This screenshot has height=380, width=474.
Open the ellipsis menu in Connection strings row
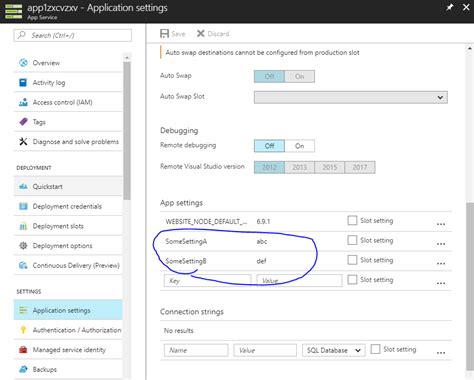pyautogui.click(x=441, y=352)
